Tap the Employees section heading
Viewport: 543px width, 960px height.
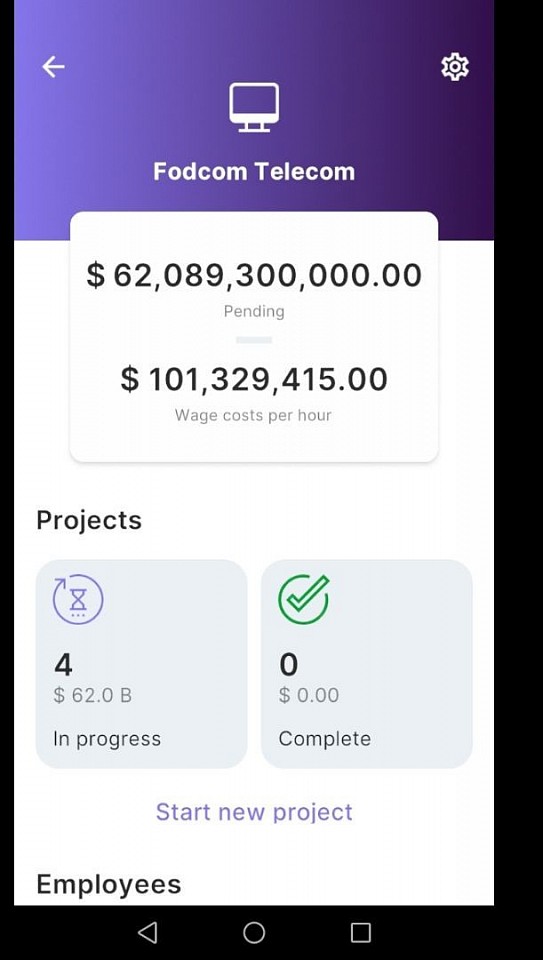point(109,884)
